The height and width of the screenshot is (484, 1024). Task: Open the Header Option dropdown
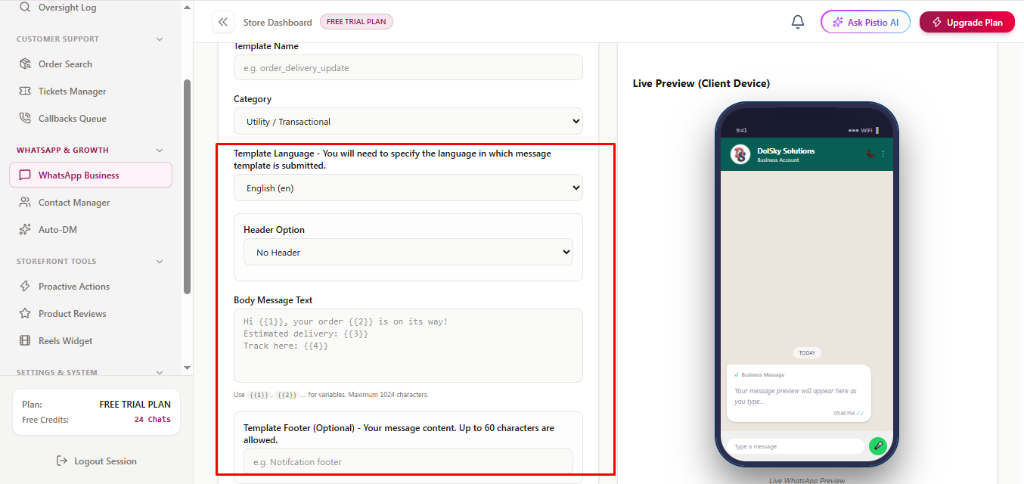tap(408, 252)
